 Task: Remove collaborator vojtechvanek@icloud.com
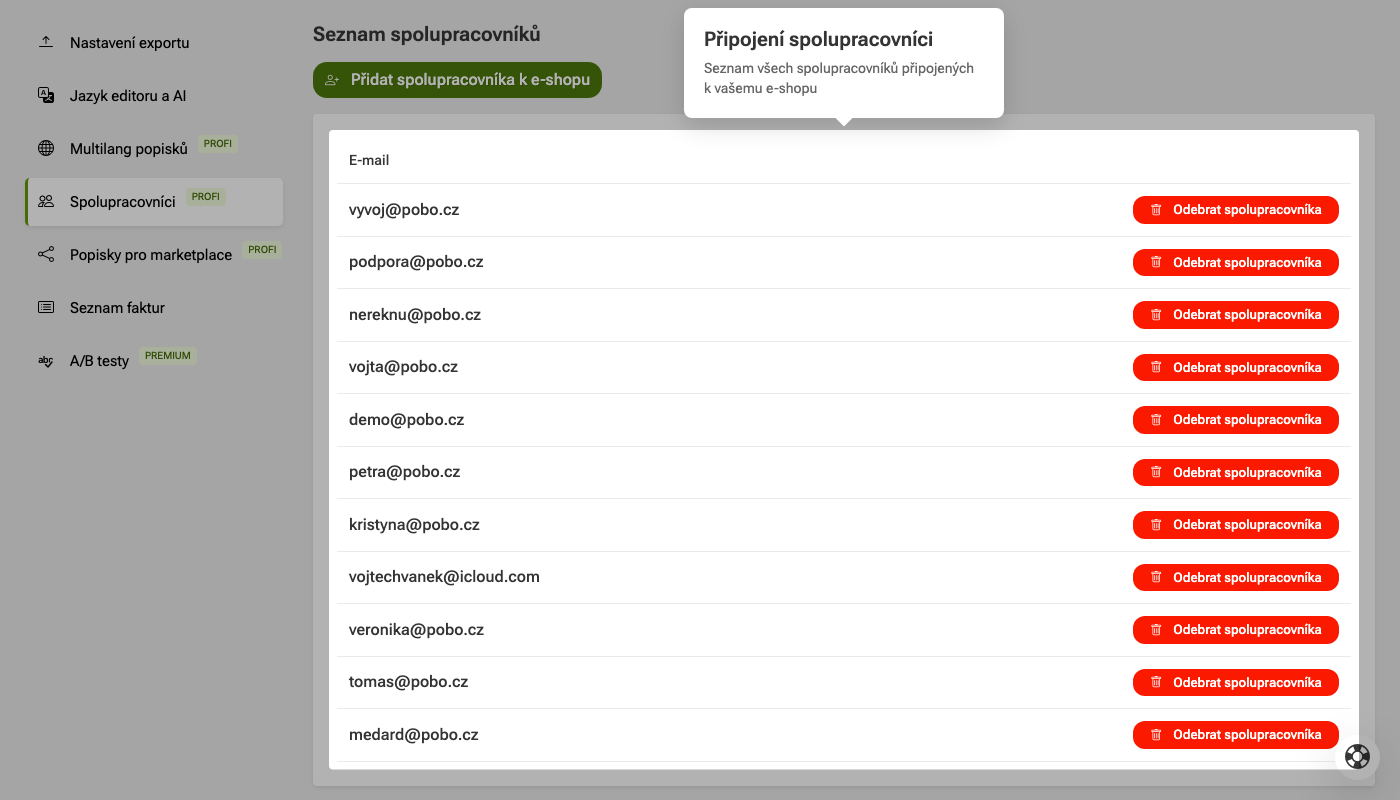[x=1235, y=578]
